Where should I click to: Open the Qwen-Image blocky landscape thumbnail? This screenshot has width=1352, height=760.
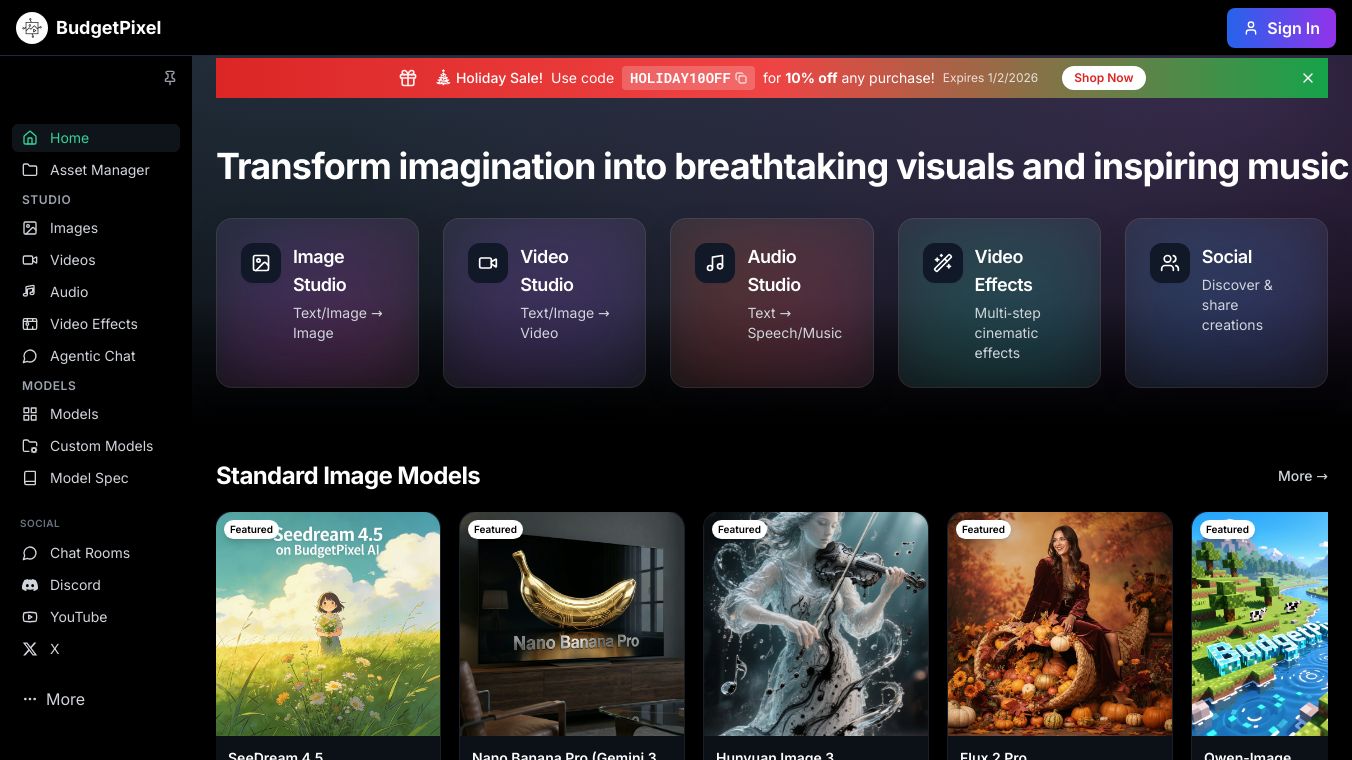point(1260,624)
